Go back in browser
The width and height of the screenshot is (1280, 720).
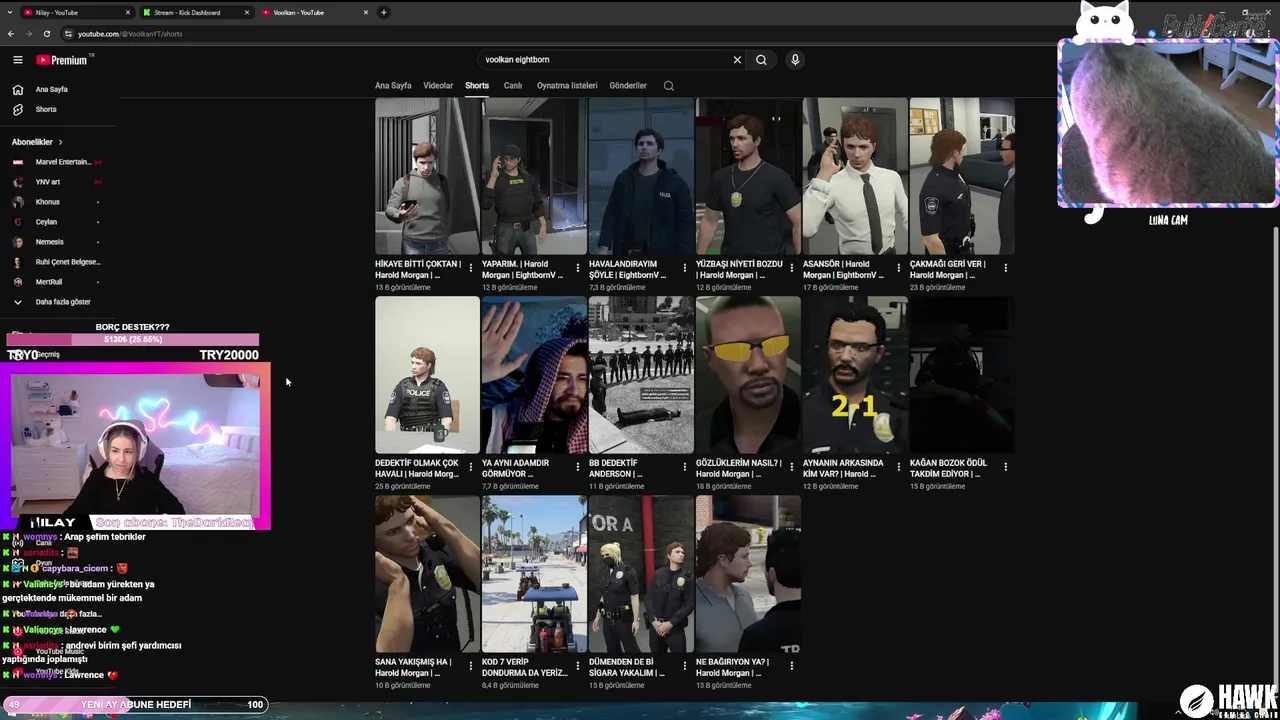11,34
